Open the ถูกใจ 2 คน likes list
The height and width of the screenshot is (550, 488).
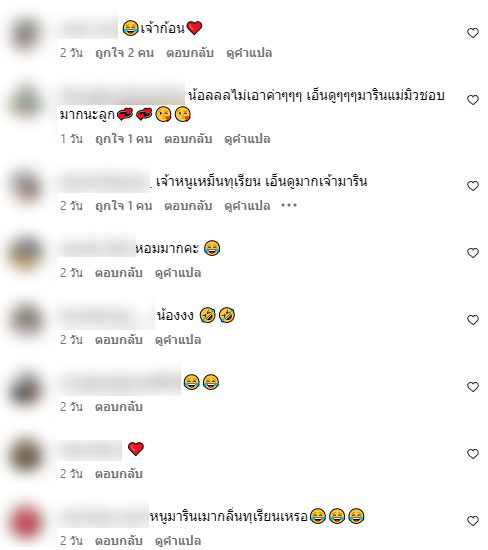click(125, 53)
